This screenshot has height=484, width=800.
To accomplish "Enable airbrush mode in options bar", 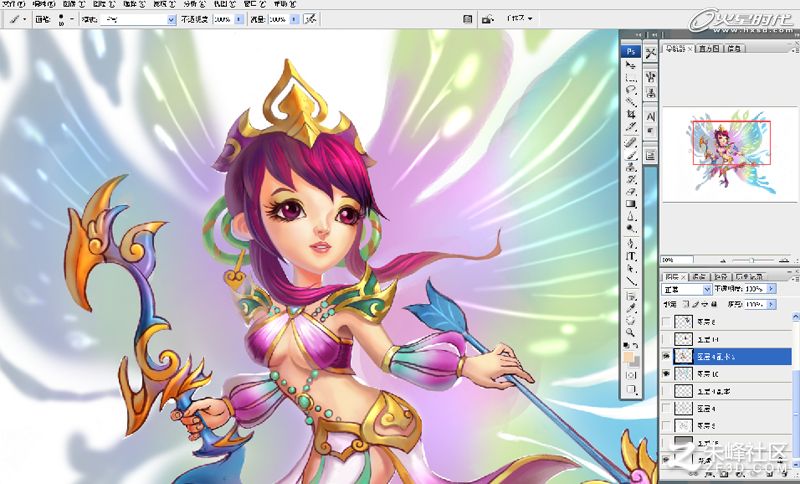I will (x=310, y=19).
